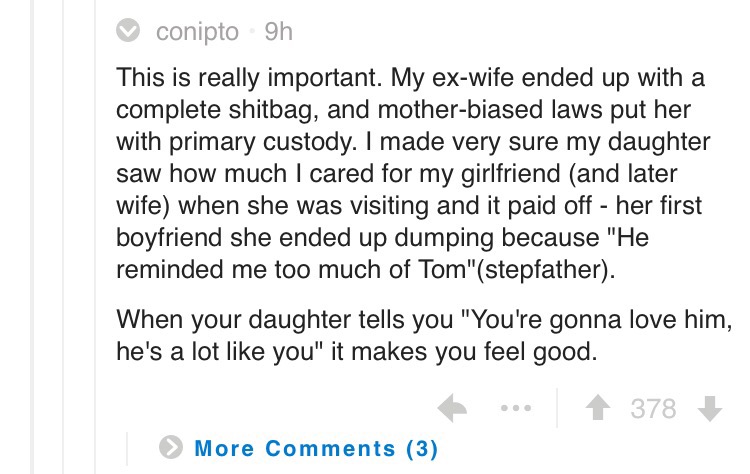This screenshot has height=474, width=750.
Task: Expand replies using the More Comments chevron icon
Action: click(171, 447)
